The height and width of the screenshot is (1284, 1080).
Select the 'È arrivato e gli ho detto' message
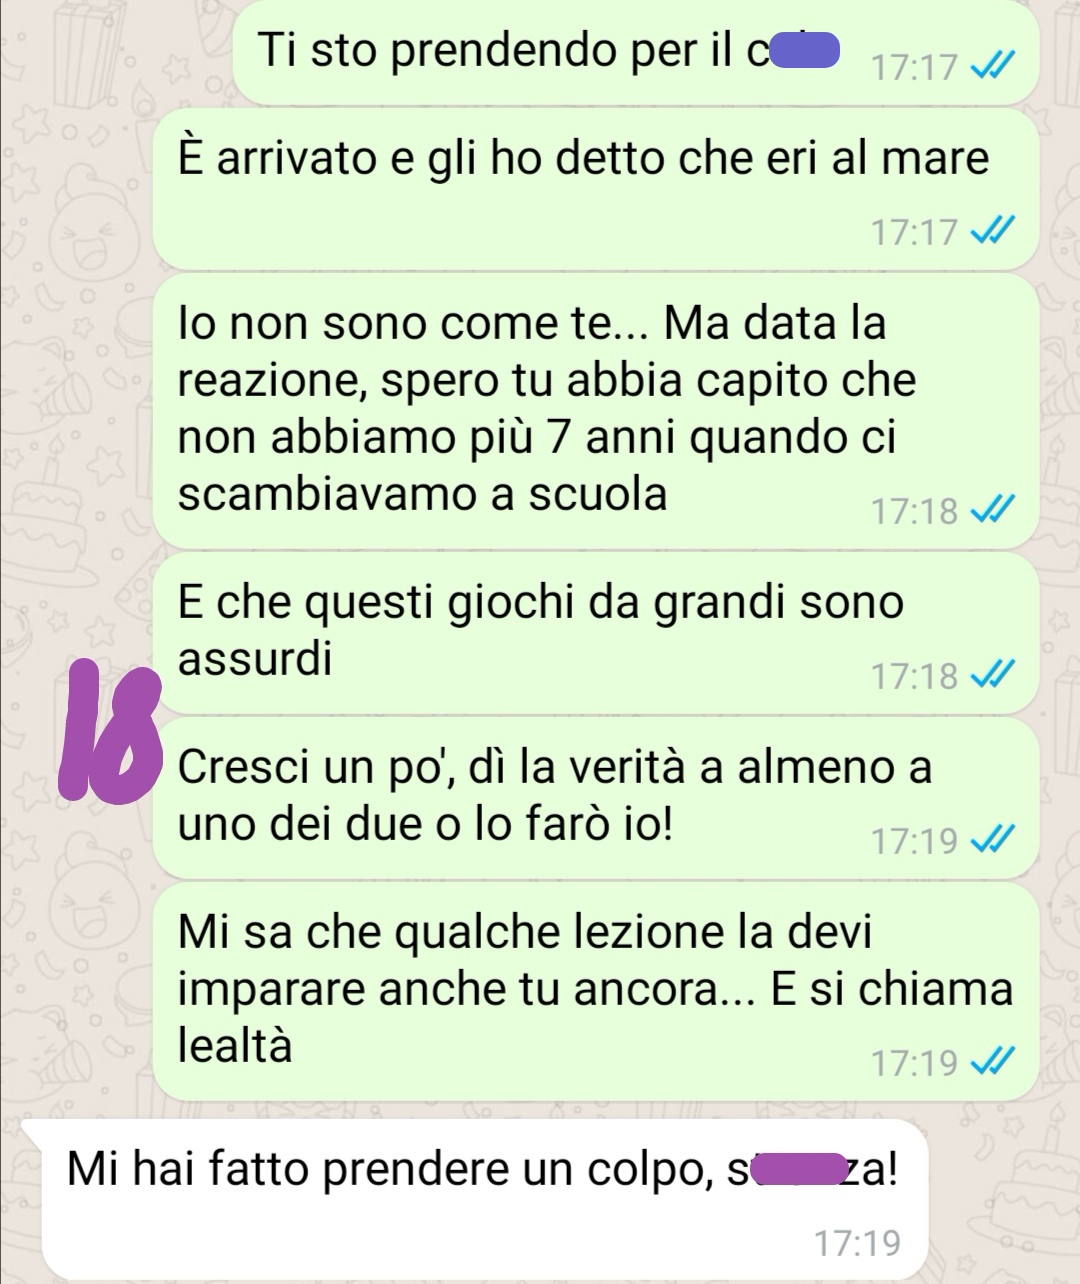point(596,188)
